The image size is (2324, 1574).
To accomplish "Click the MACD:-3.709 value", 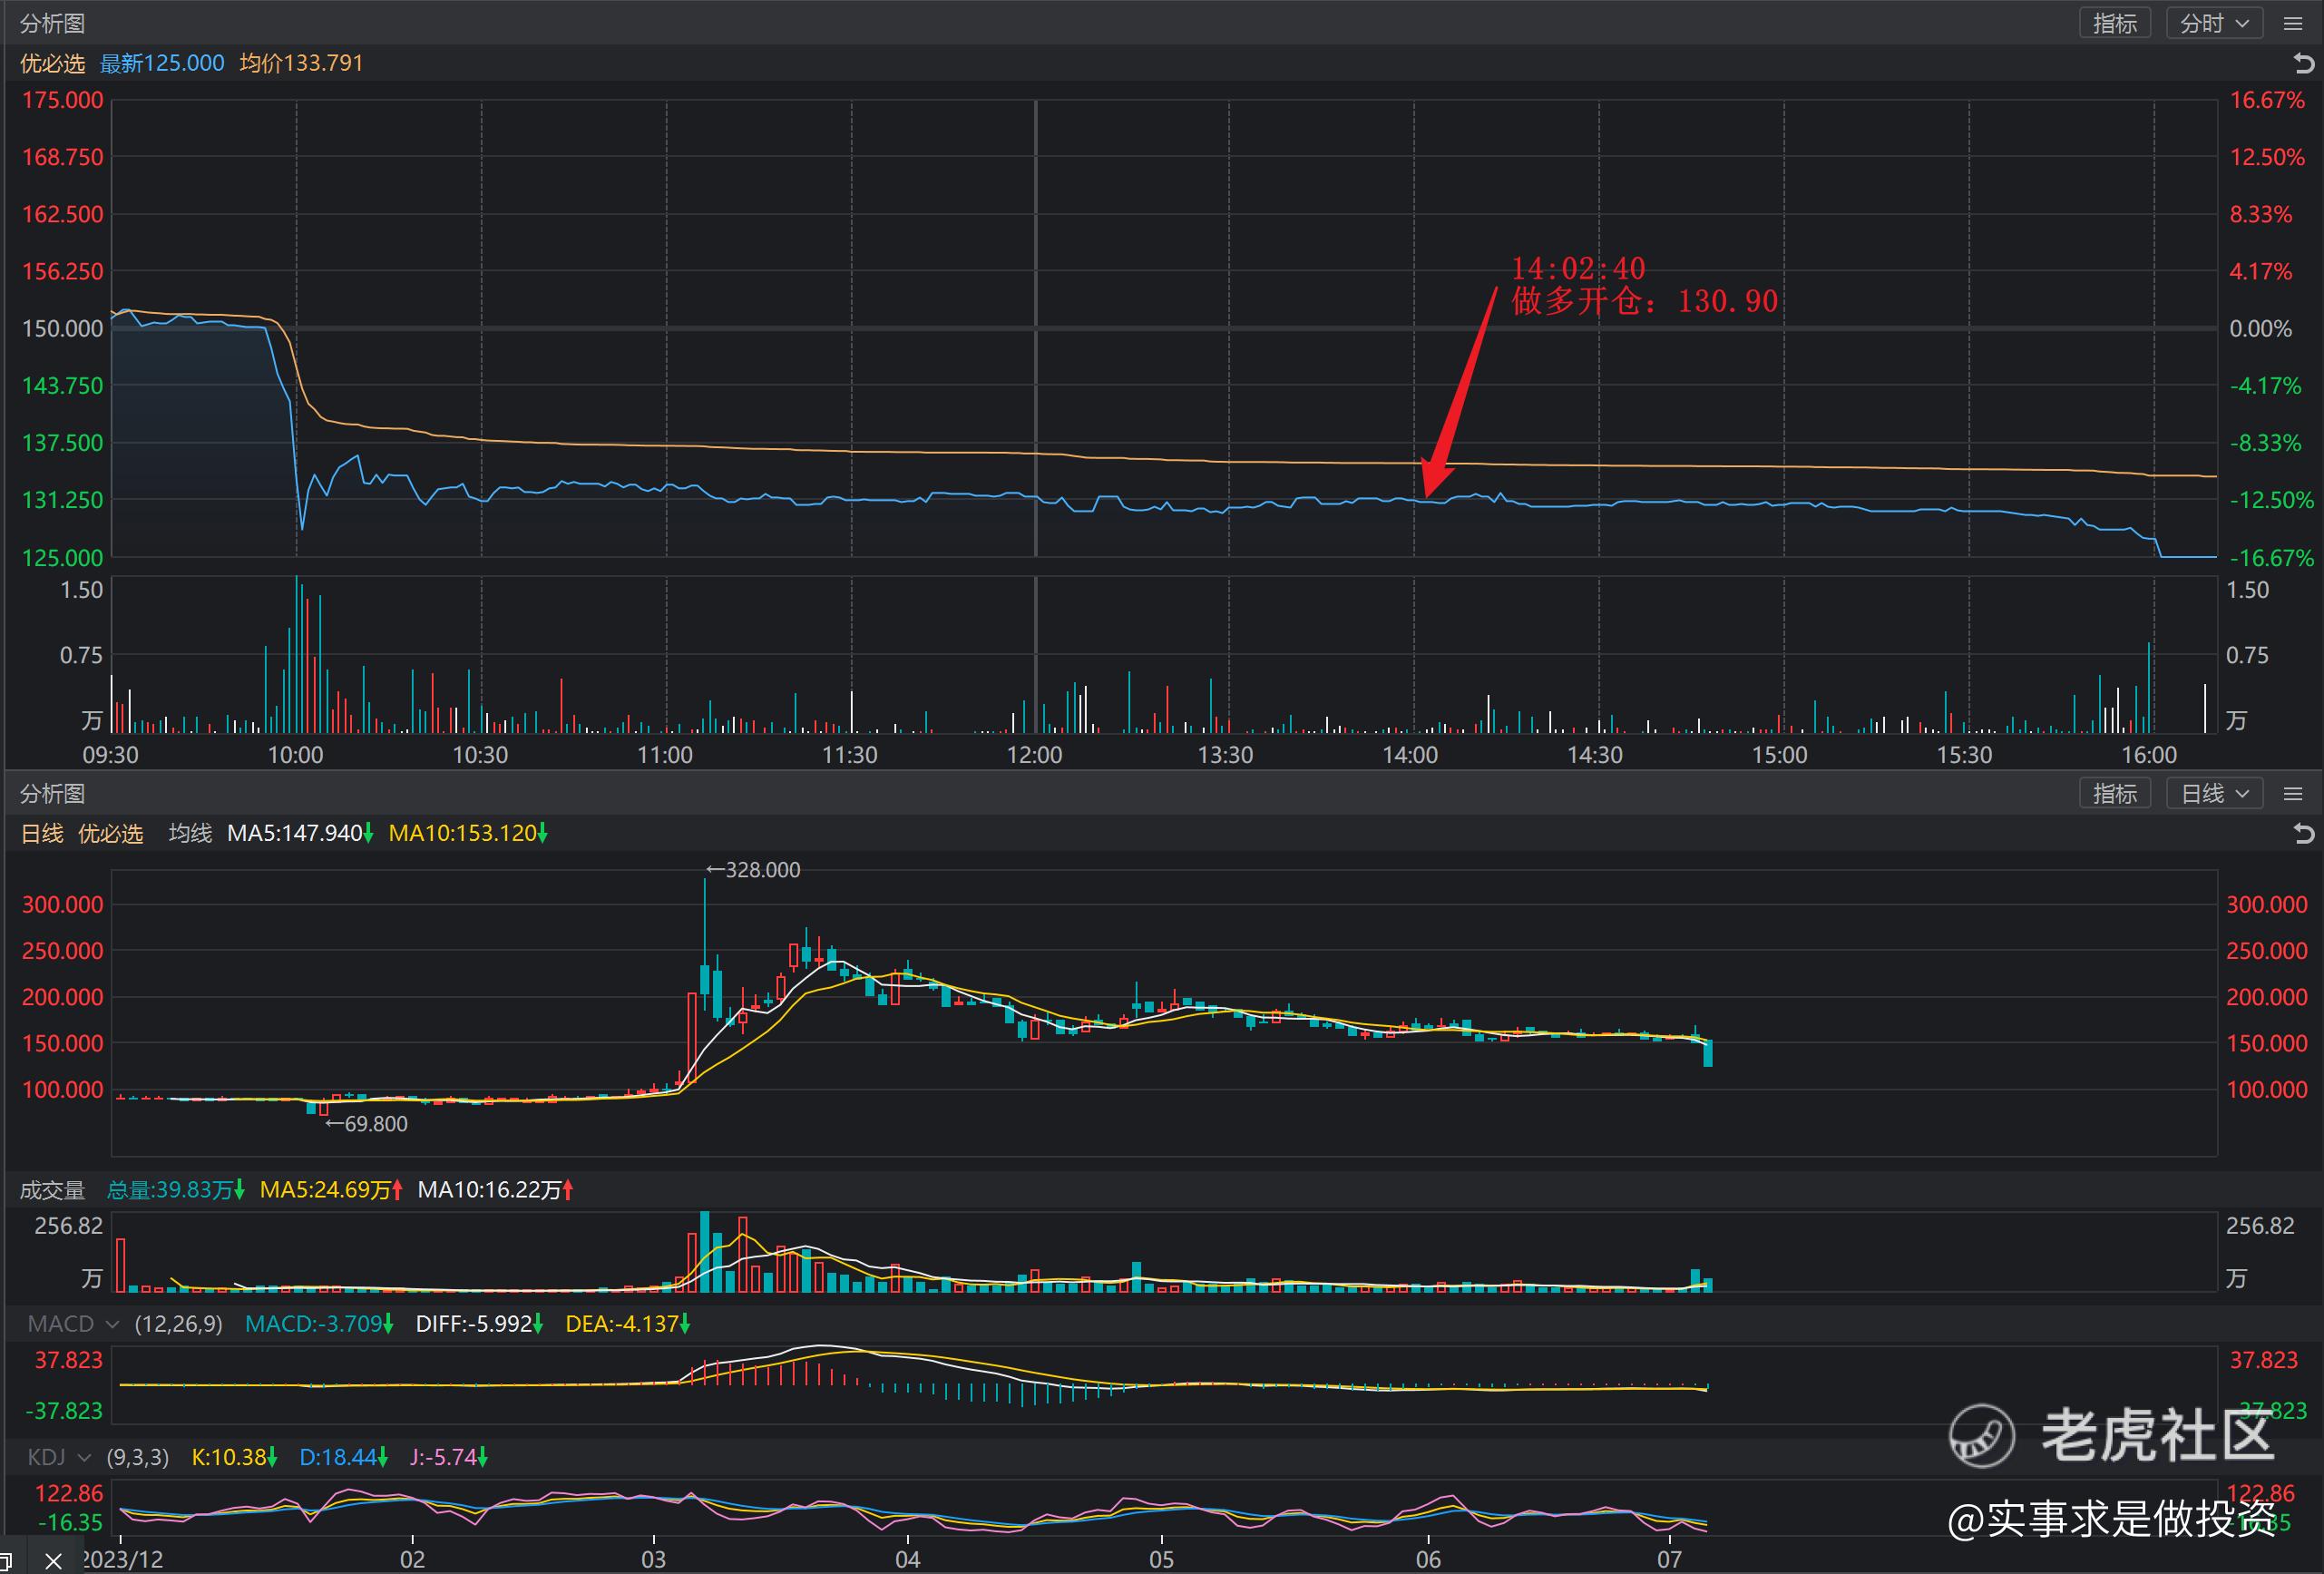I will coord(319,1324).
